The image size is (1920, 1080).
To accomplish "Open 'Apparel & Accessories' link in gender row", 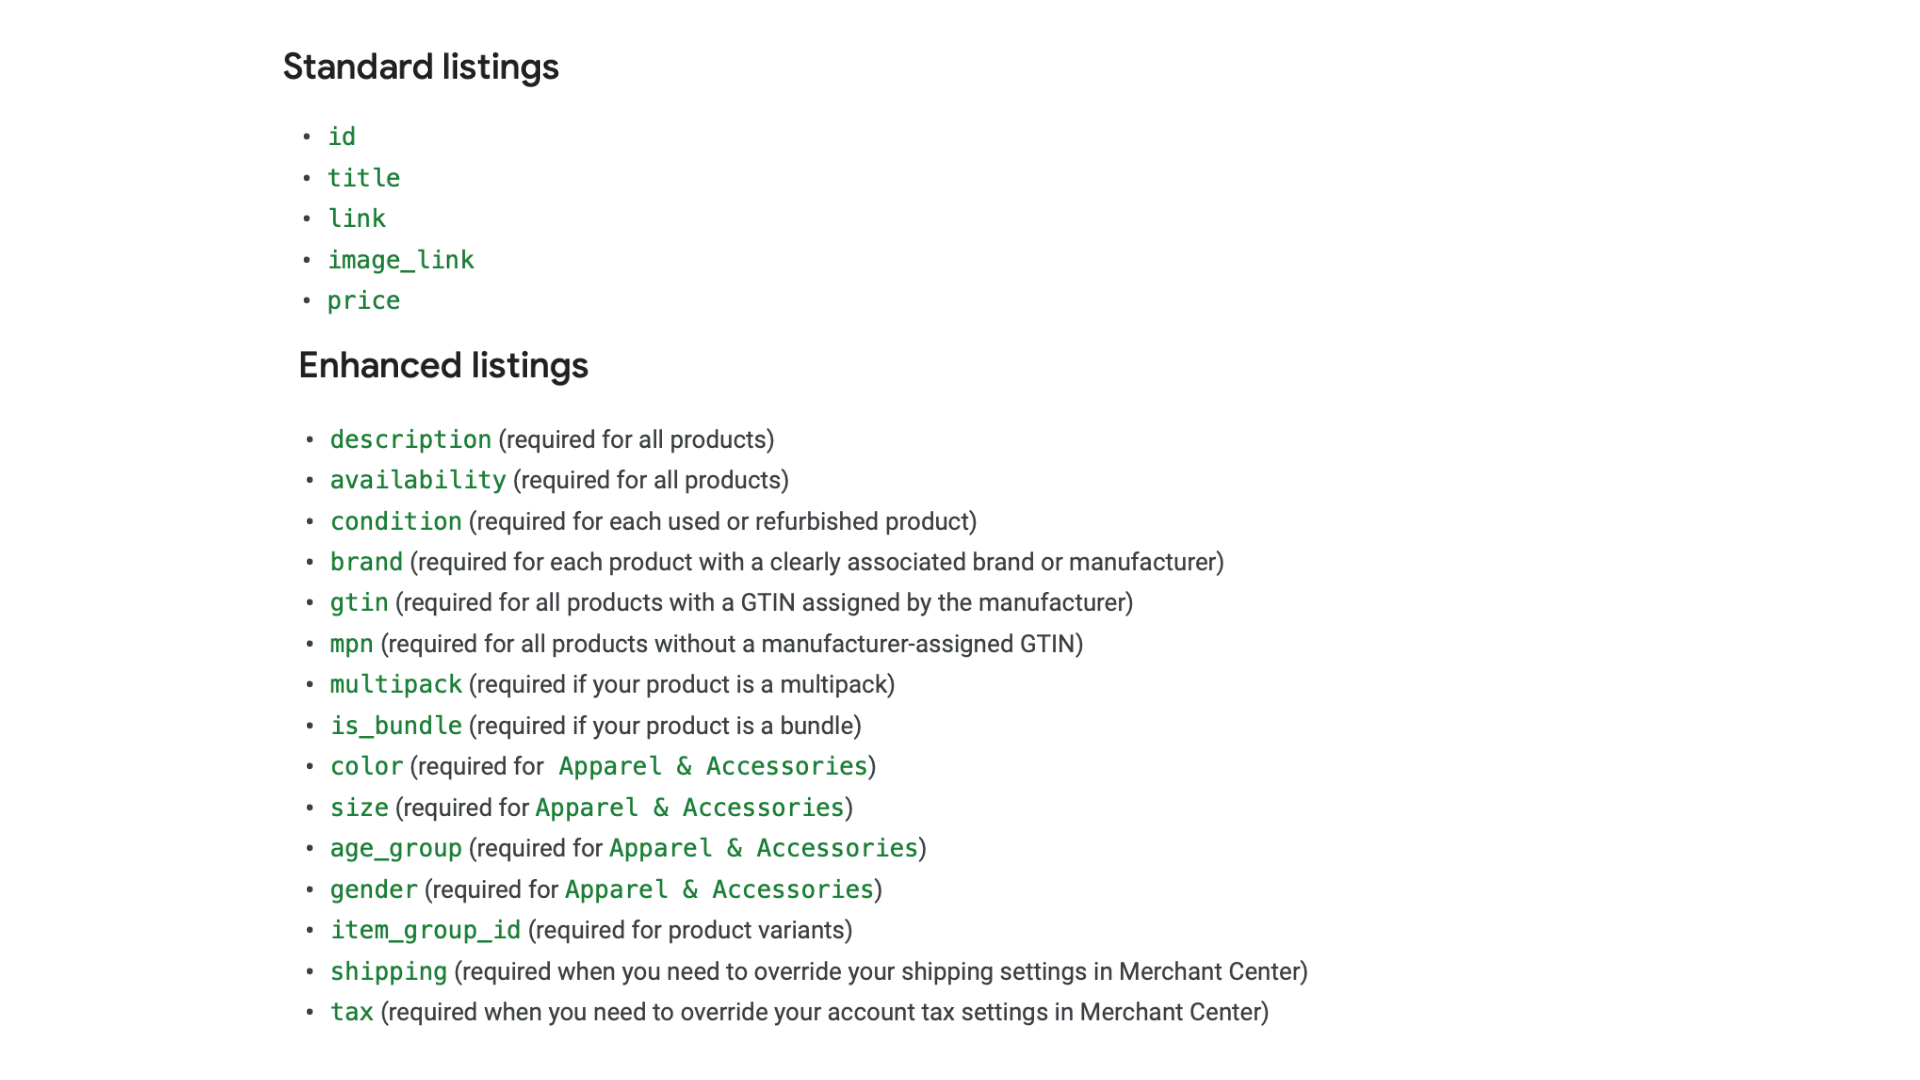I will pyautogui.click(x=719, y=890).
